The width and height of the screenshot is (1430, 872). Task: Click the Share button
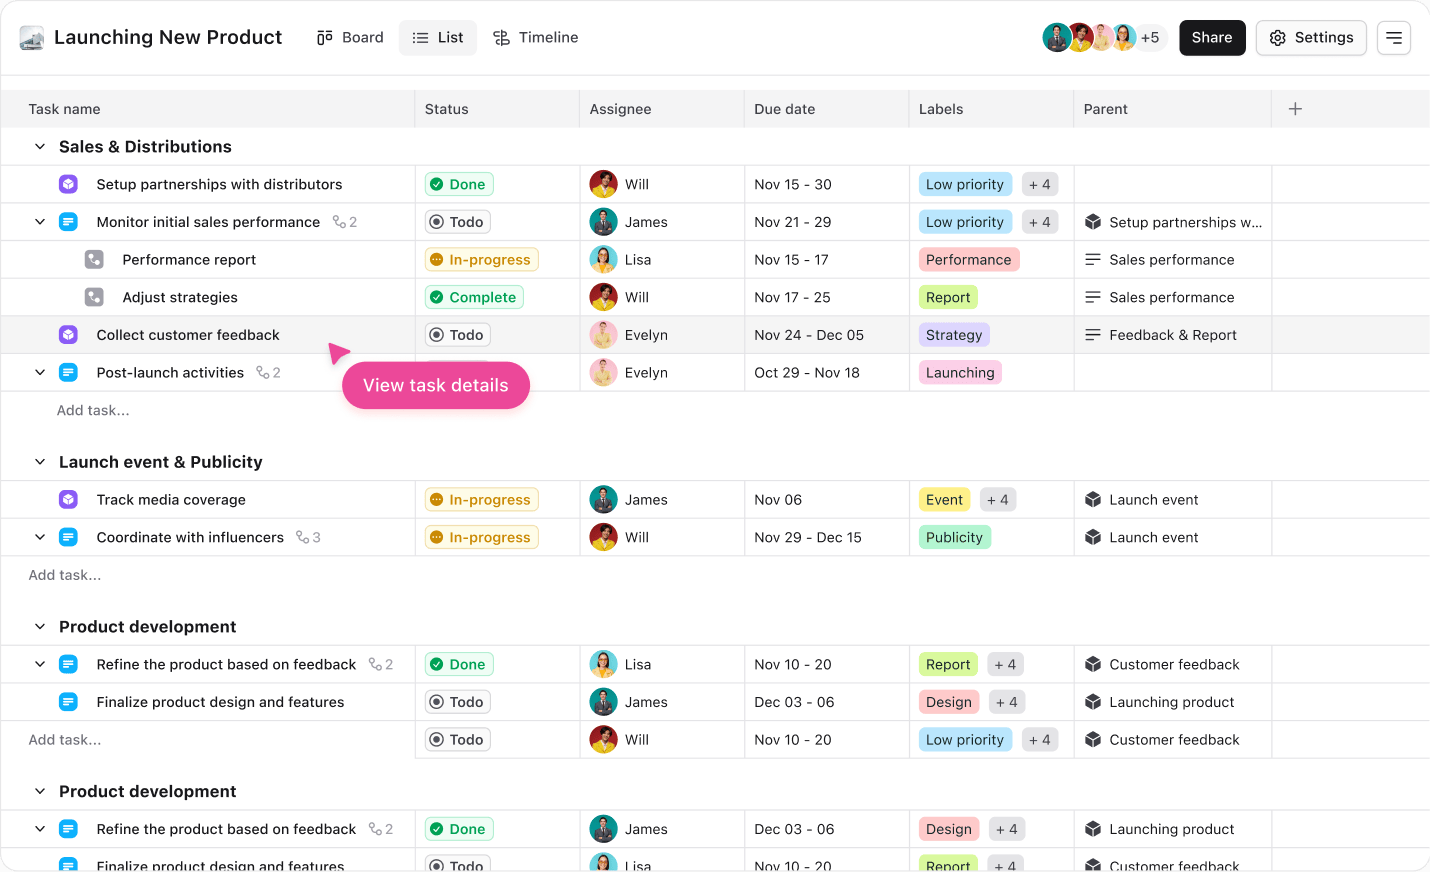coord(1212,38)
